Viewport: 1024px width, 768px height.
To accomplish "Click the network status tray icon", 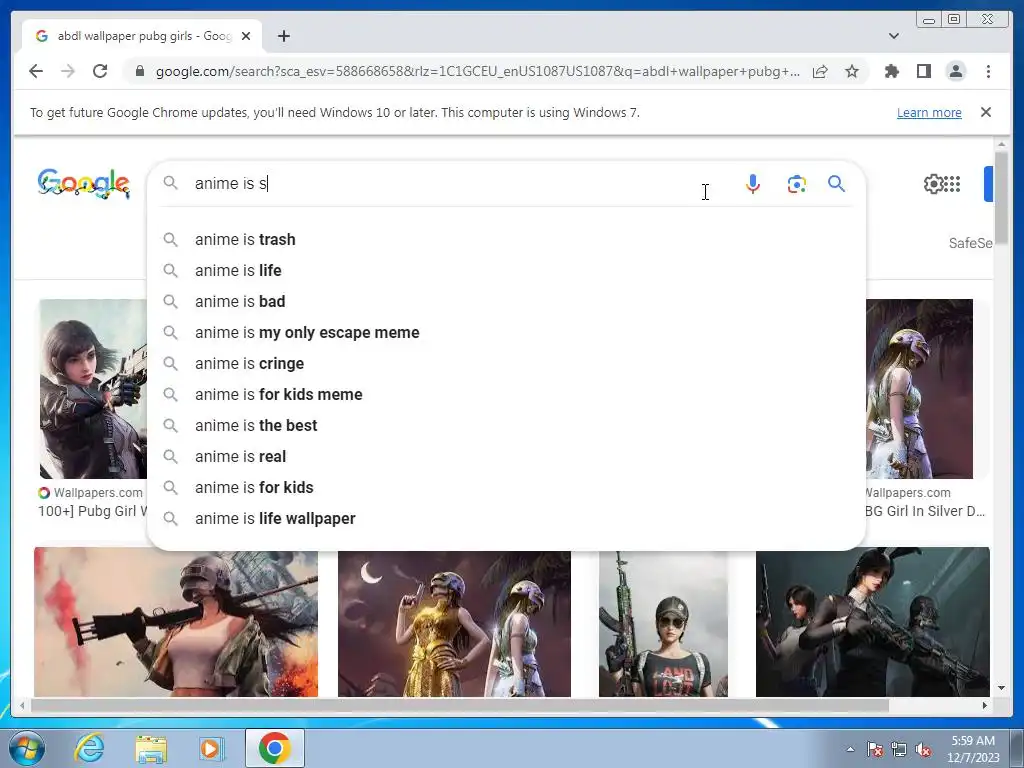I will coord(899,749).
